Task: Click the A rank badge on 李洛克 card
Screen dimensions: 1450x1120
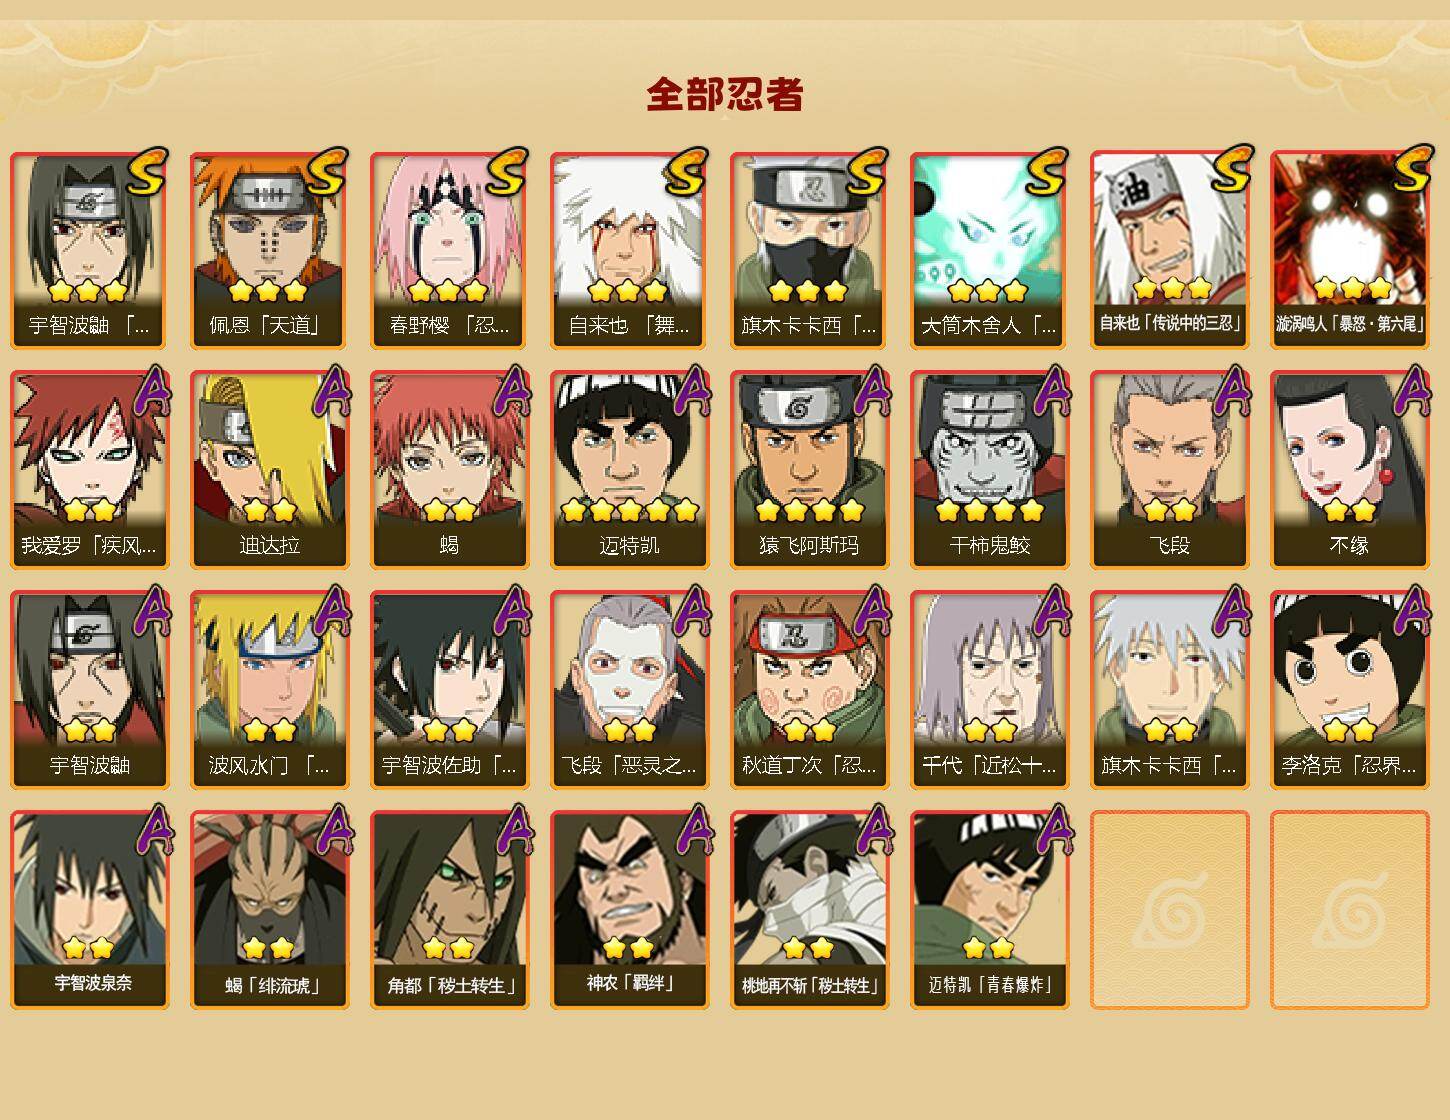Action: click(1411, 610)
